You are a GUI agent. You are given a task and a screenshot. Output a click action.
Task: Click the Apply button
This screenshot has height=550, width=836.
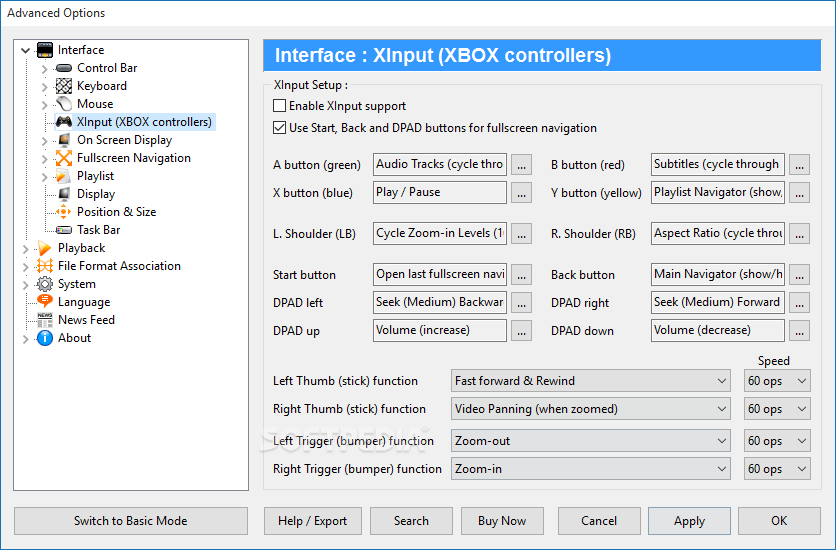689,521
